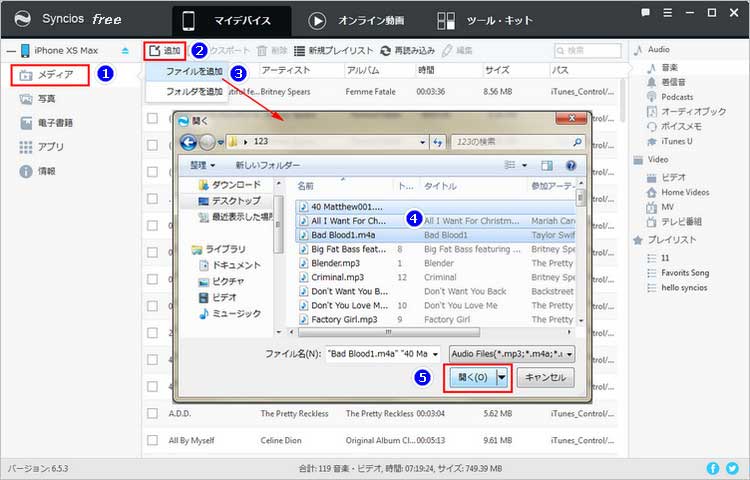Select Home Videos in the Video panel
The height and width of the screenshot is (480, 750).
[678, 193]
